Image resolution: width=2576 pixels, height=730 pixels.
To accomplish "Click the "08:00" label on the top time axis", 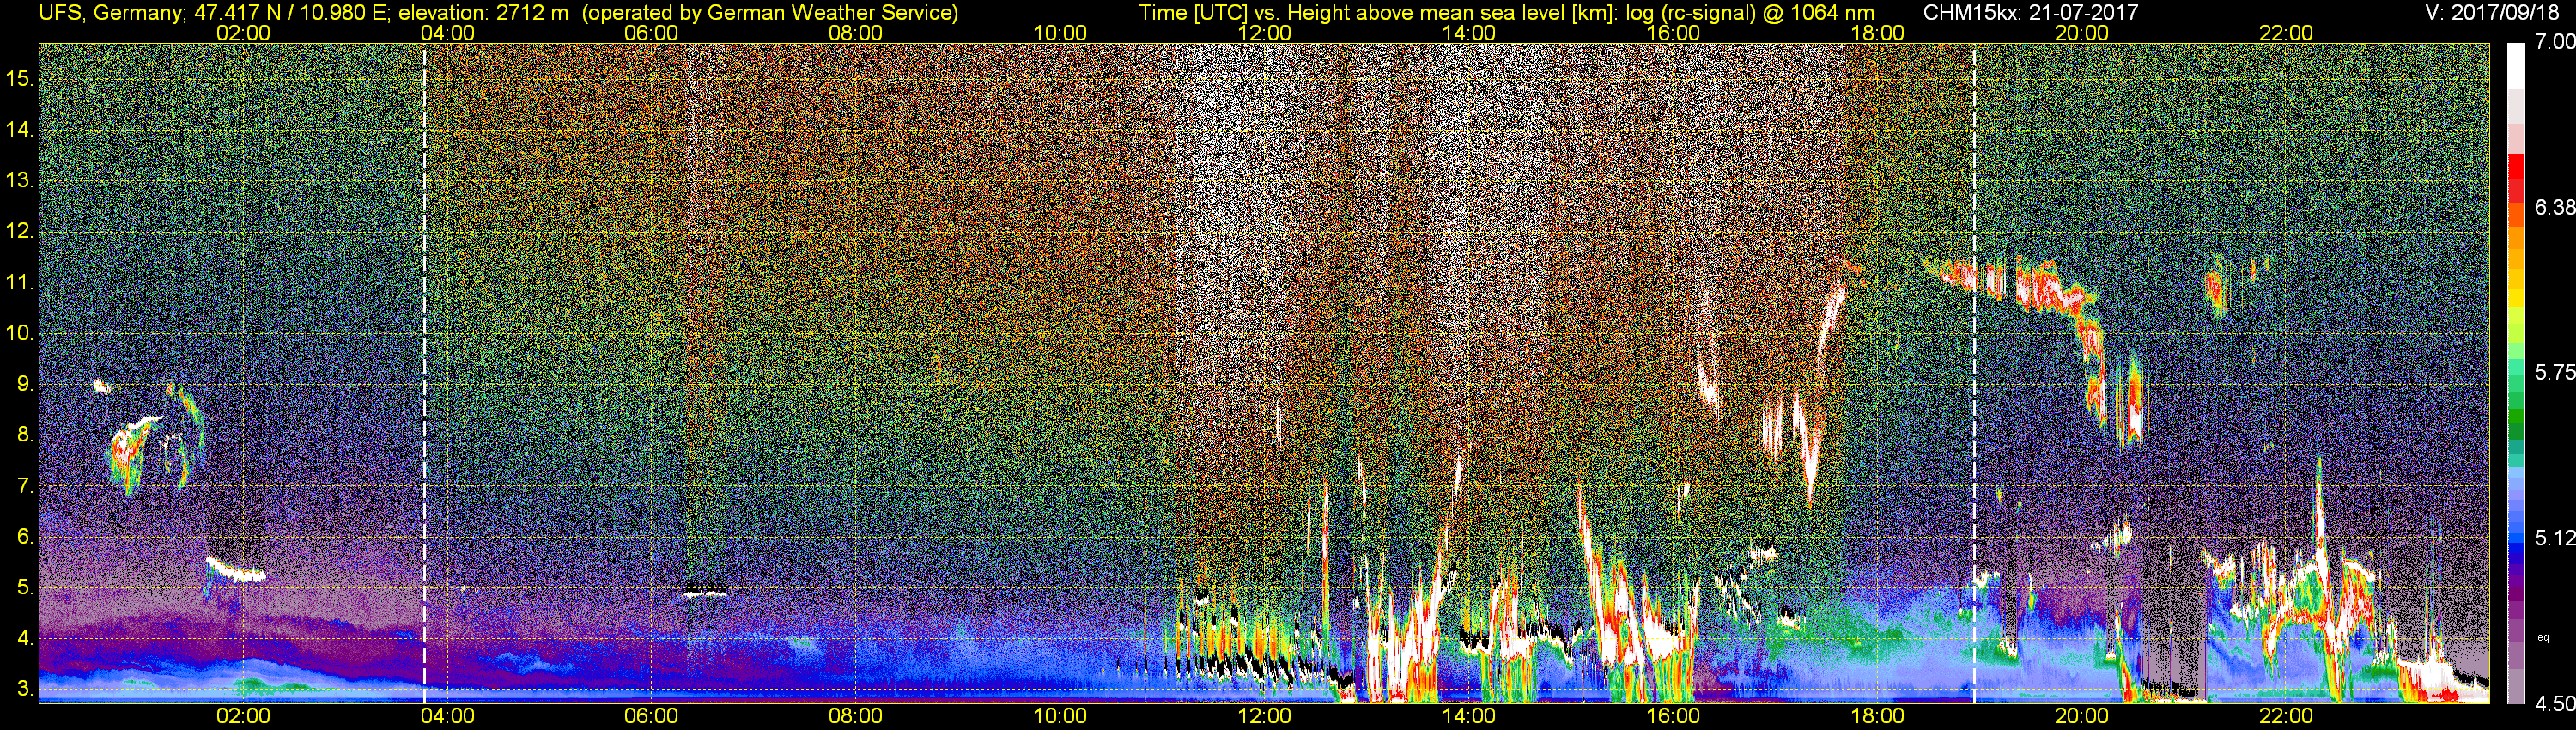I will (856, 33).
